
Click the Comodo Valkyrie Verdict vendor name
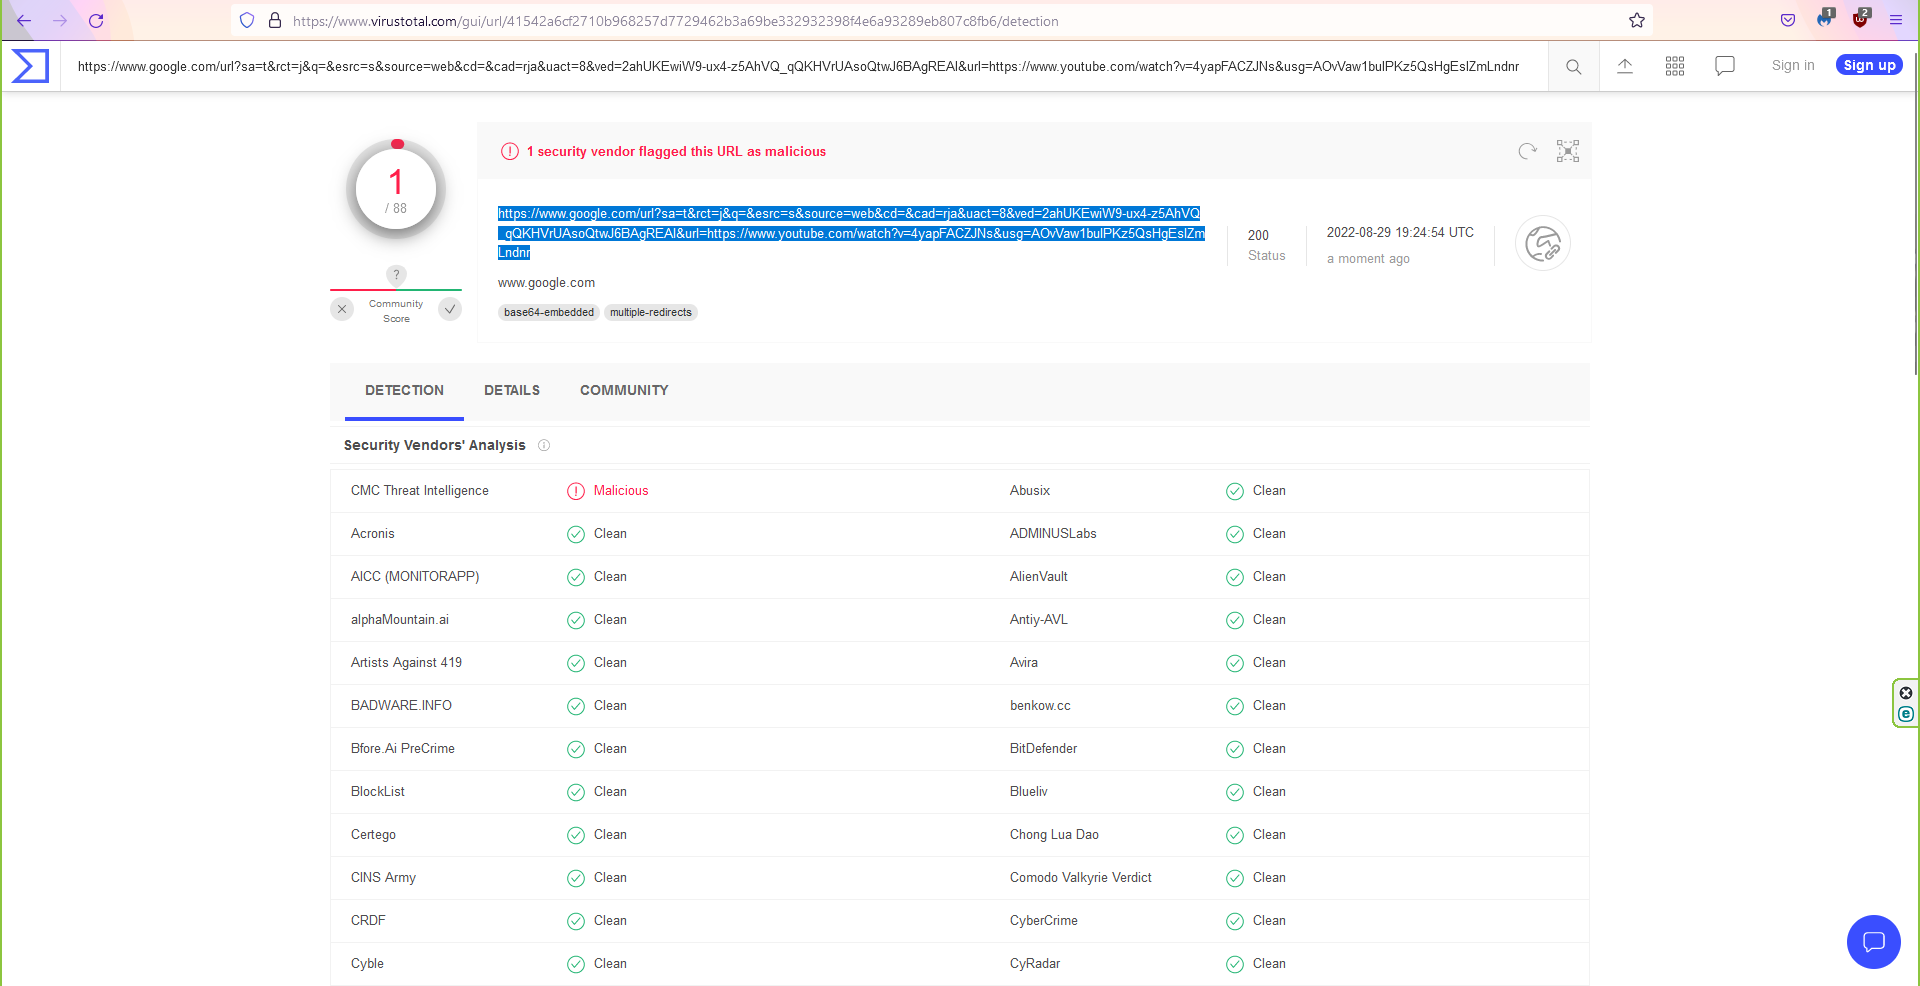point(1081,878)
